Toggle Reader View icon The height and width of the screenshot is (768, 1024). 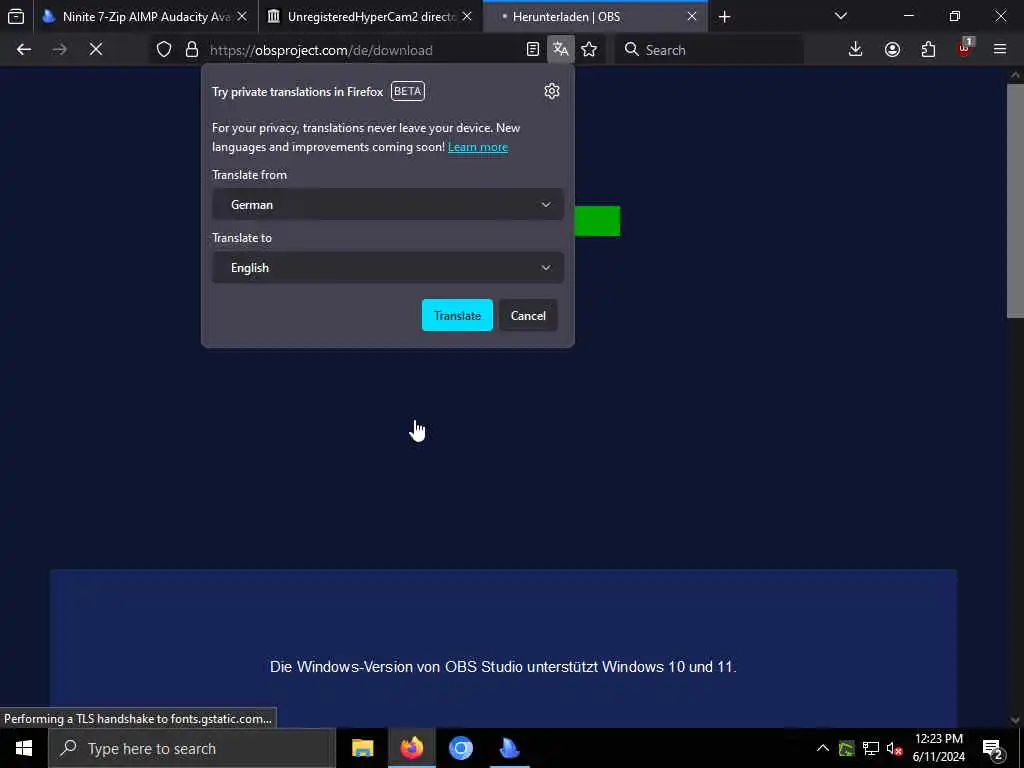click(532, 50)
